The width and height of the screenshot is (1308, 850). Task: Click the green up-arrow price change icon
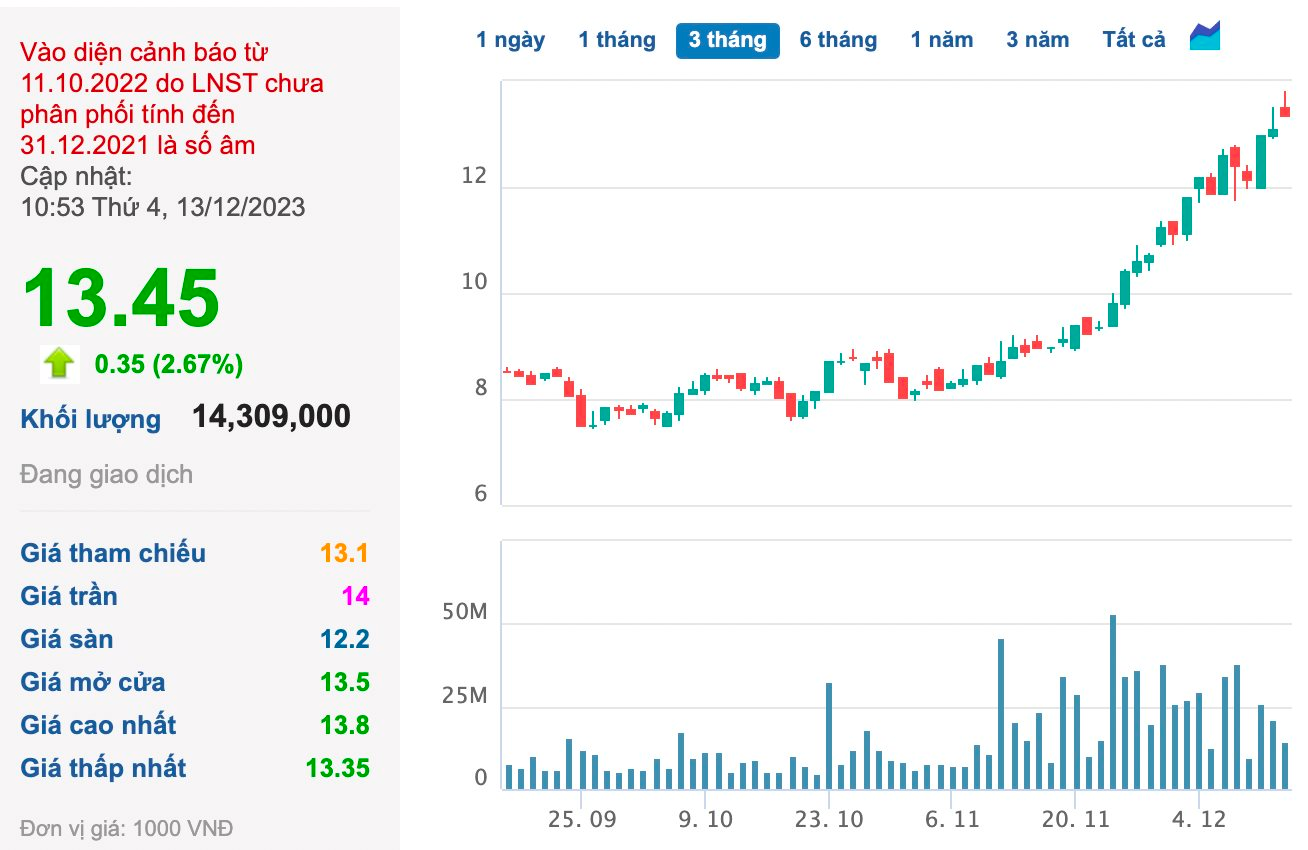pos(60,363)
